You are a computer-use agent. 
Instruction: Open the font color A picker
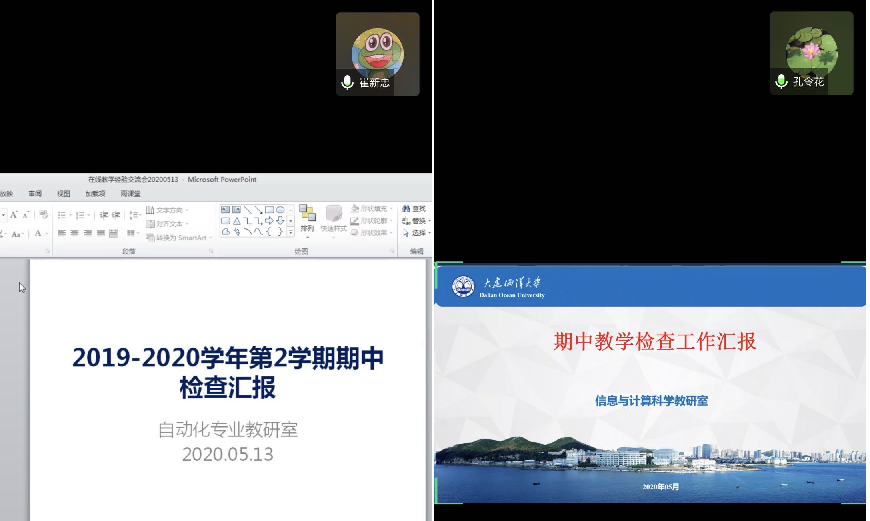[x=38, y=234]
